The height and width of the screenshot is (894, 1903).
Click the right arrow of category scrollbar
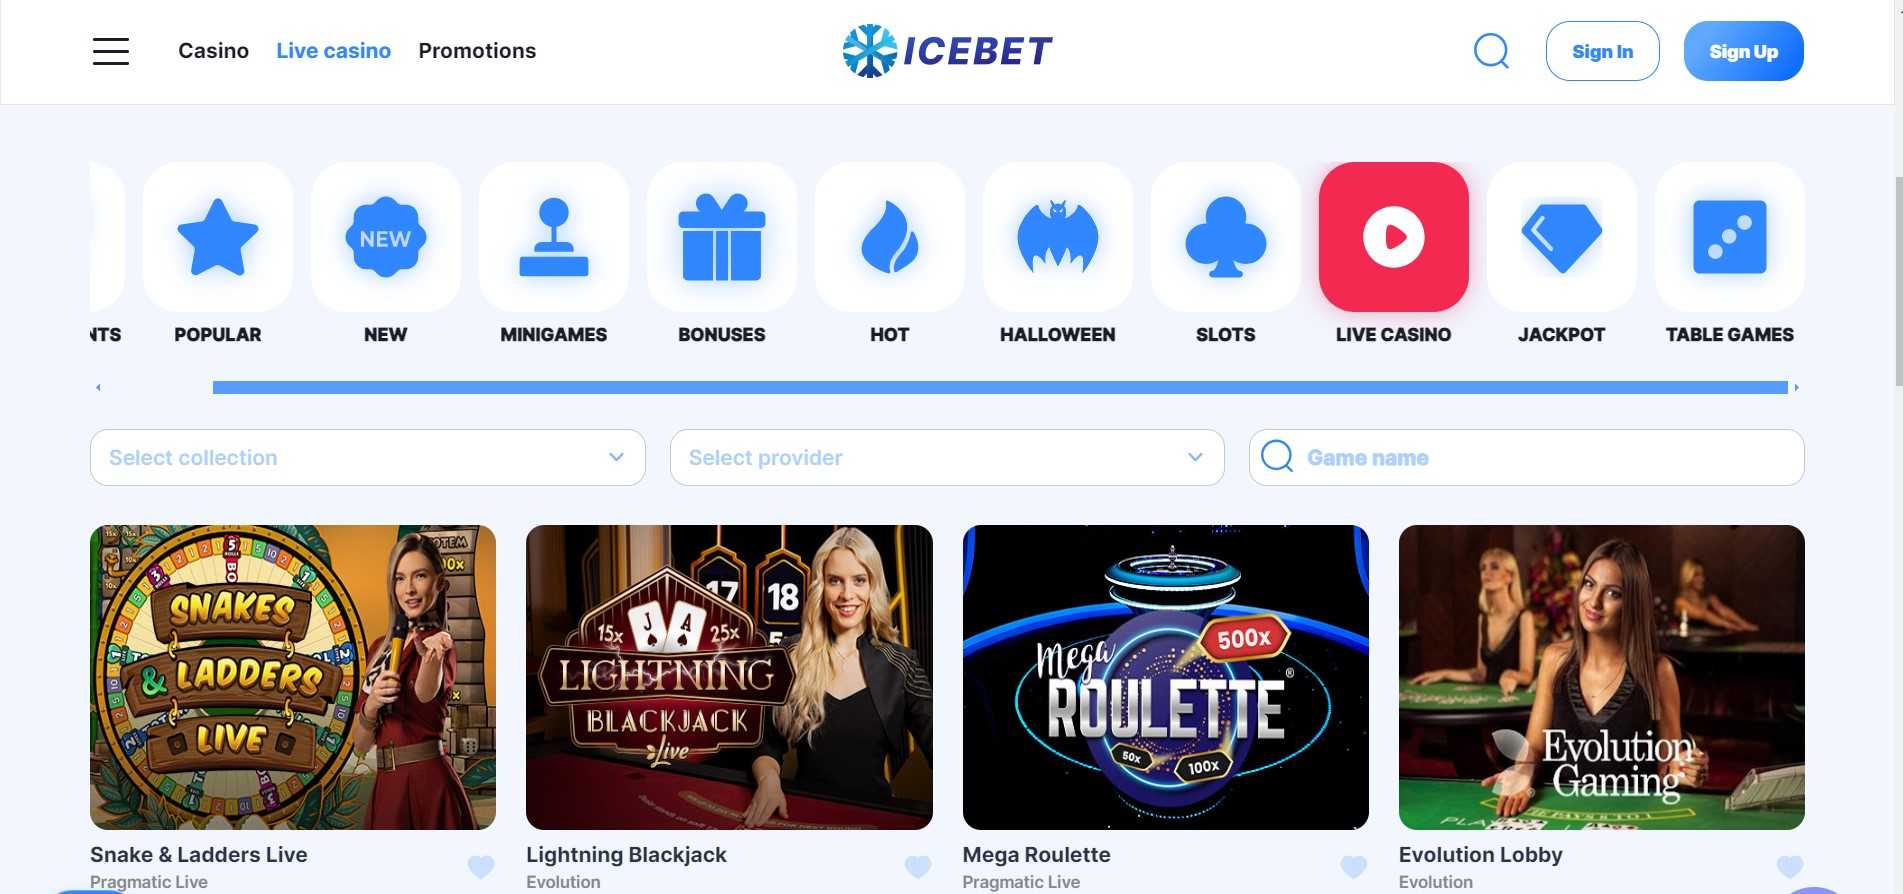point(1796,387)
